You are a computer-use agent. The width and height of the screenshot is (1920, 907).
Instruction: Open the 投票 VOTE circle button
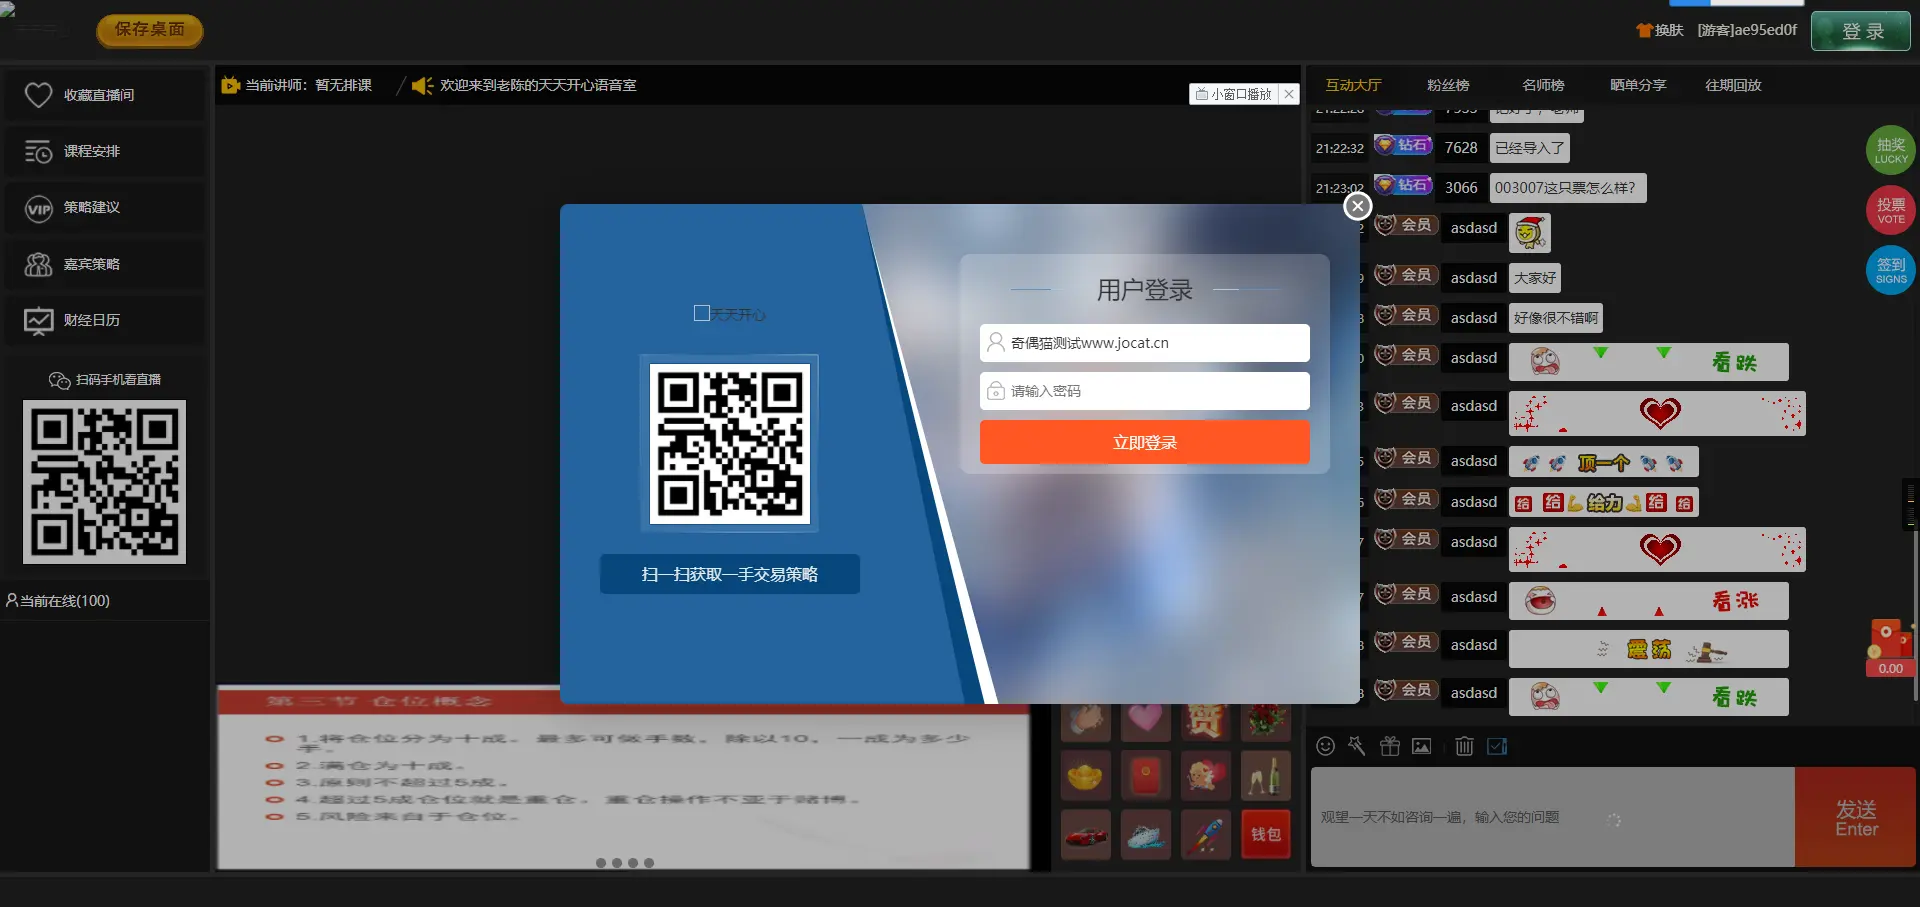[1891, 211]
